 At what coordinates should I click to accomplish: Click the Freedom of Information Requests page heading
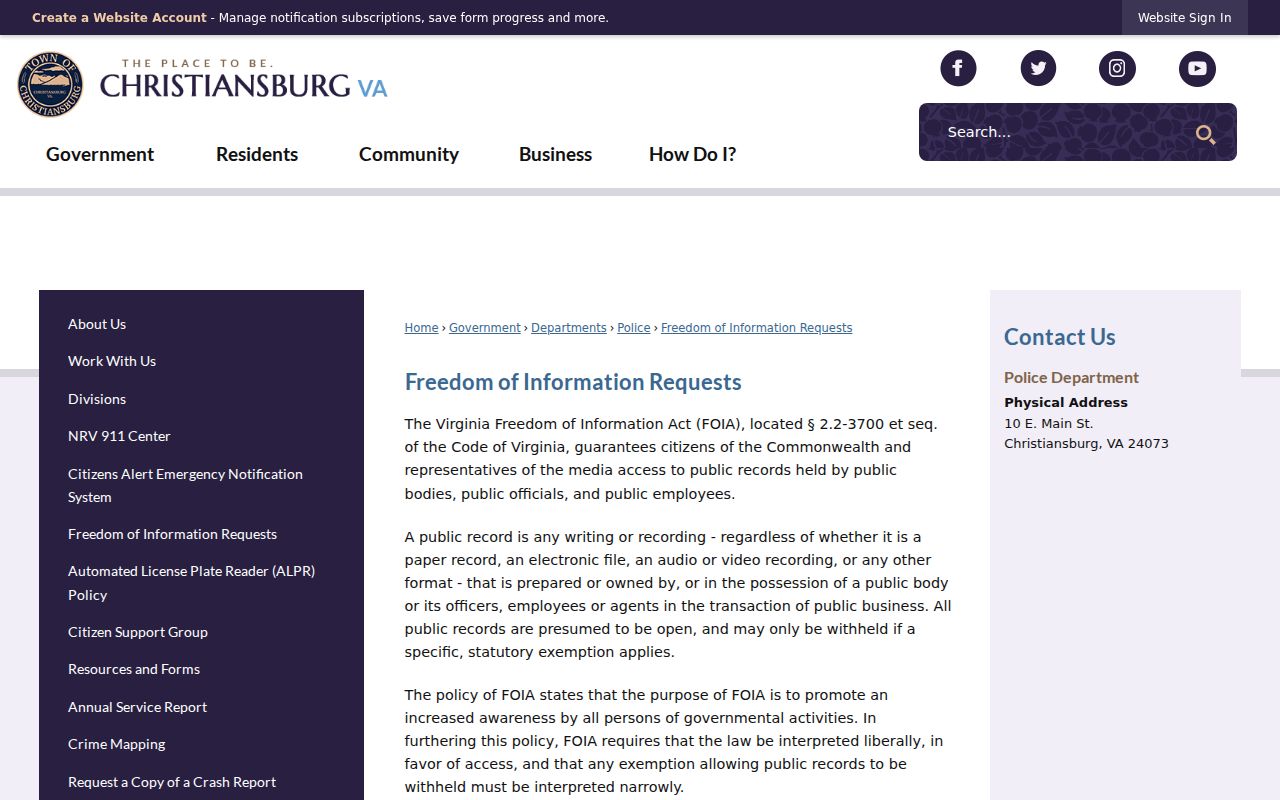pos(573,382)
